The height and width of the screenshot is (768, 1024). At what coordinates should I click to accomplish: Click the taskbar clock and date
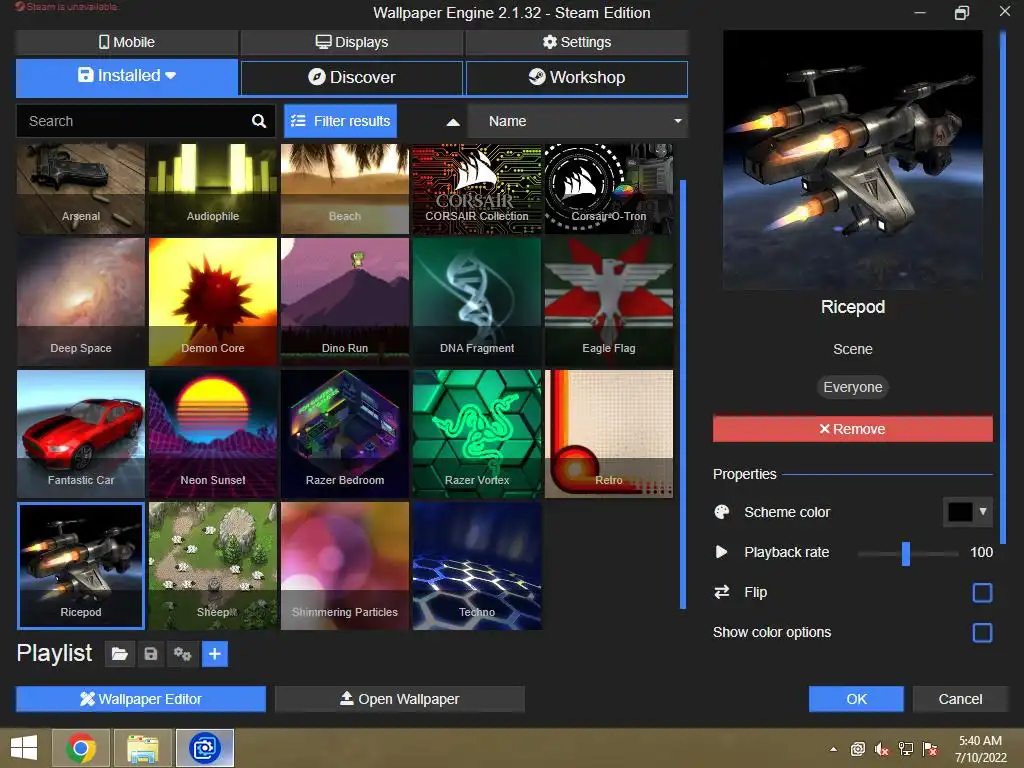[980, 749]
